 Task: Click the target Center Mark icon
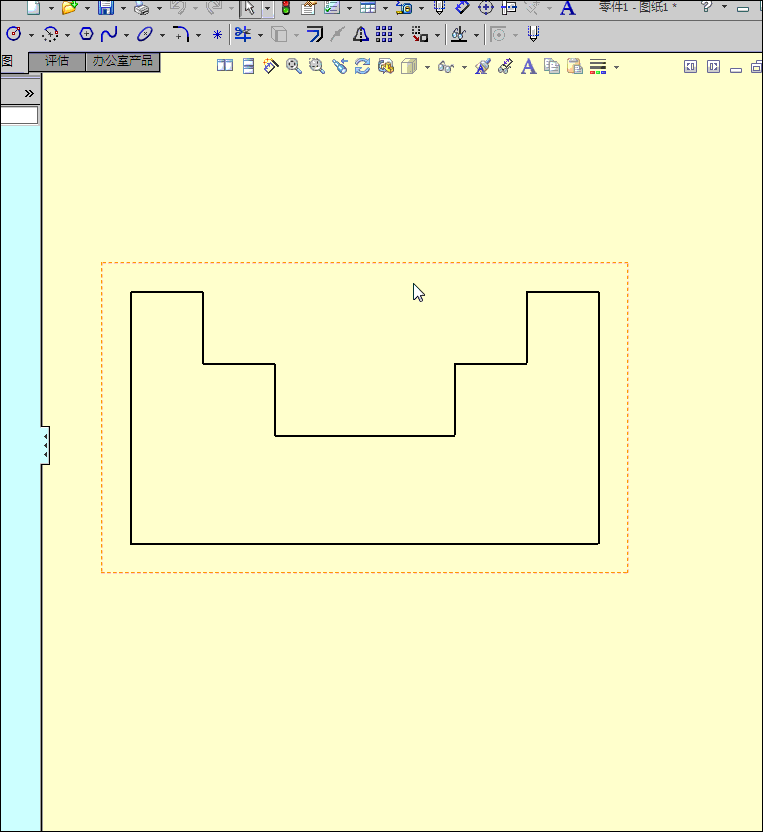pos(485,8)
